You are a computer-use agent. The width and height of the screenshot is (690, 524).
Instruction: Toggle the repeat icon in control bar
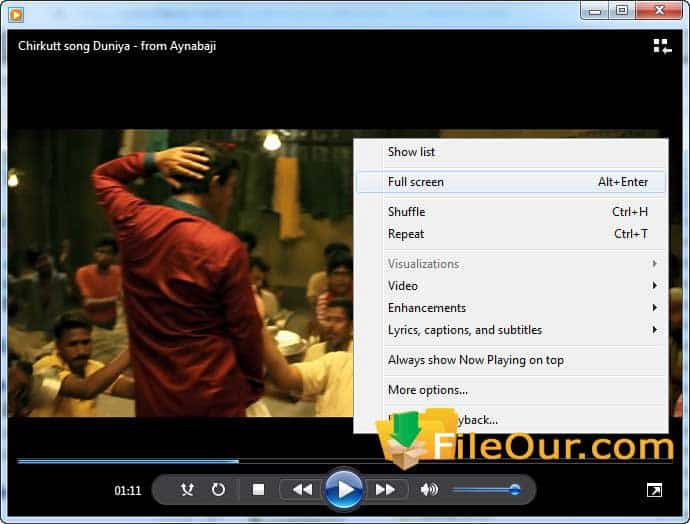click(x=218, y=489)
